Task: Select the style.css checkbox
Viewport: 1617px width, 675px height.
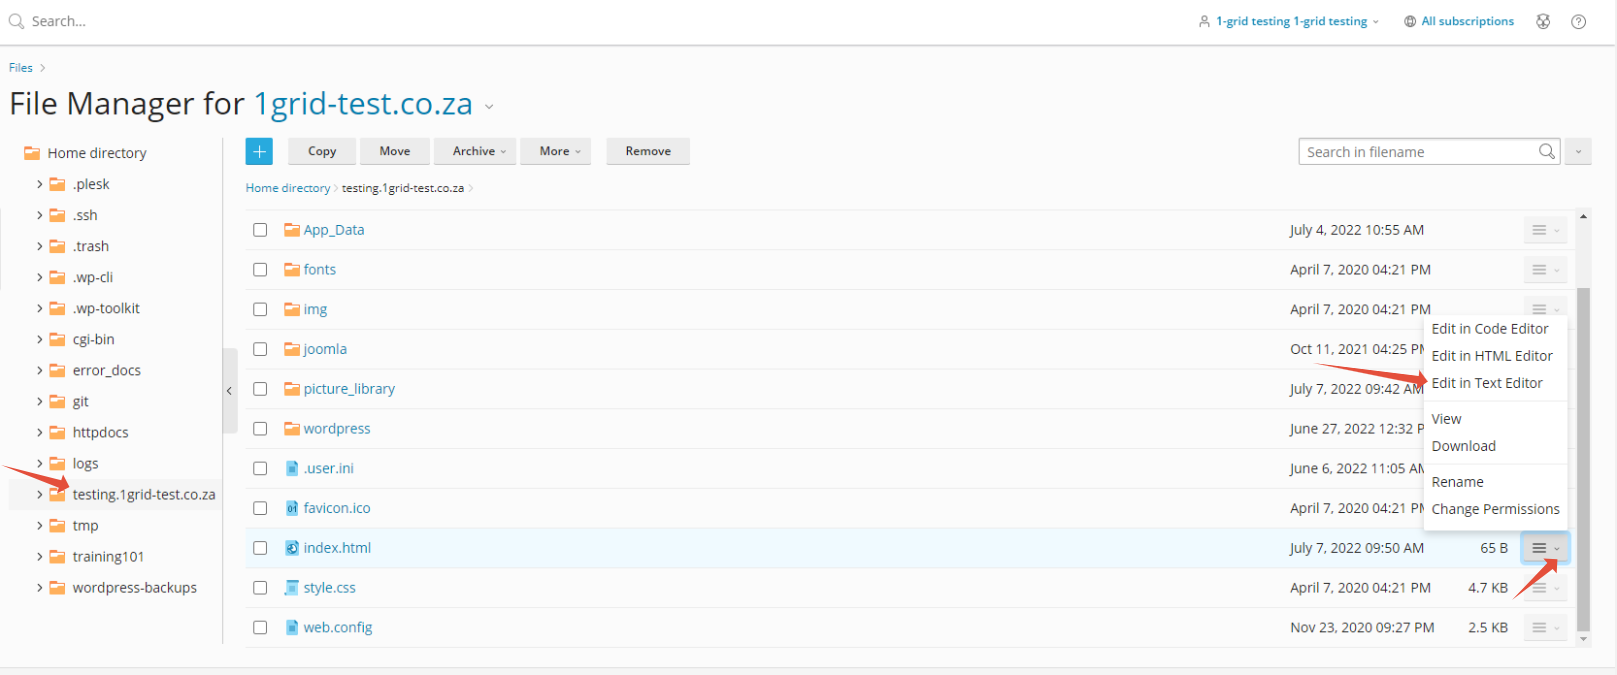Action: pyautogui.click(x=260, y=588)
